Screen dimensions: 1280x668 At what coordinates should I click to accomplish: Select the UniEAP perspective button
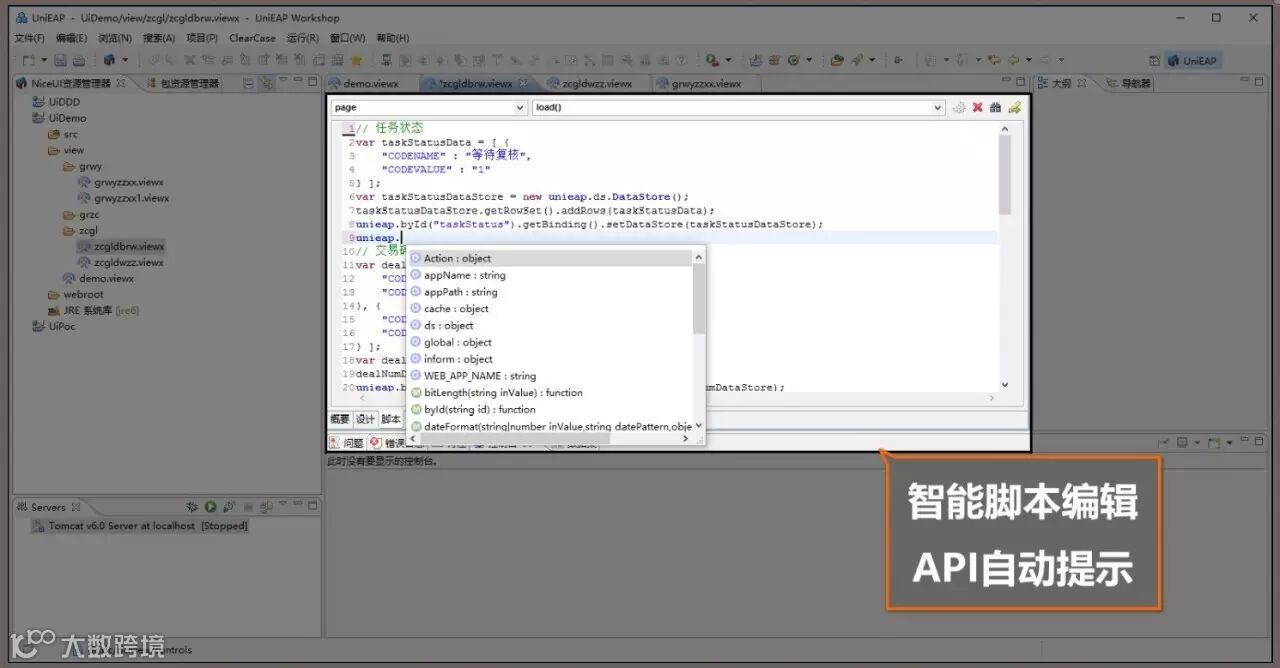[1194, 61]
